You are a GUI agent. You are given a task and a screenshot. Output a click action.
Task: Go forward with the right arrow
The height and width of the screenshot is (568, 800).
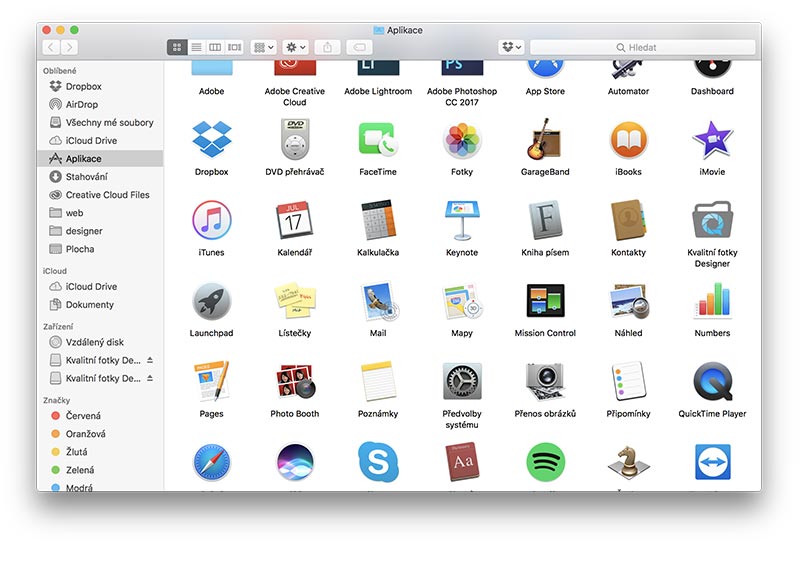pos(69,47)
